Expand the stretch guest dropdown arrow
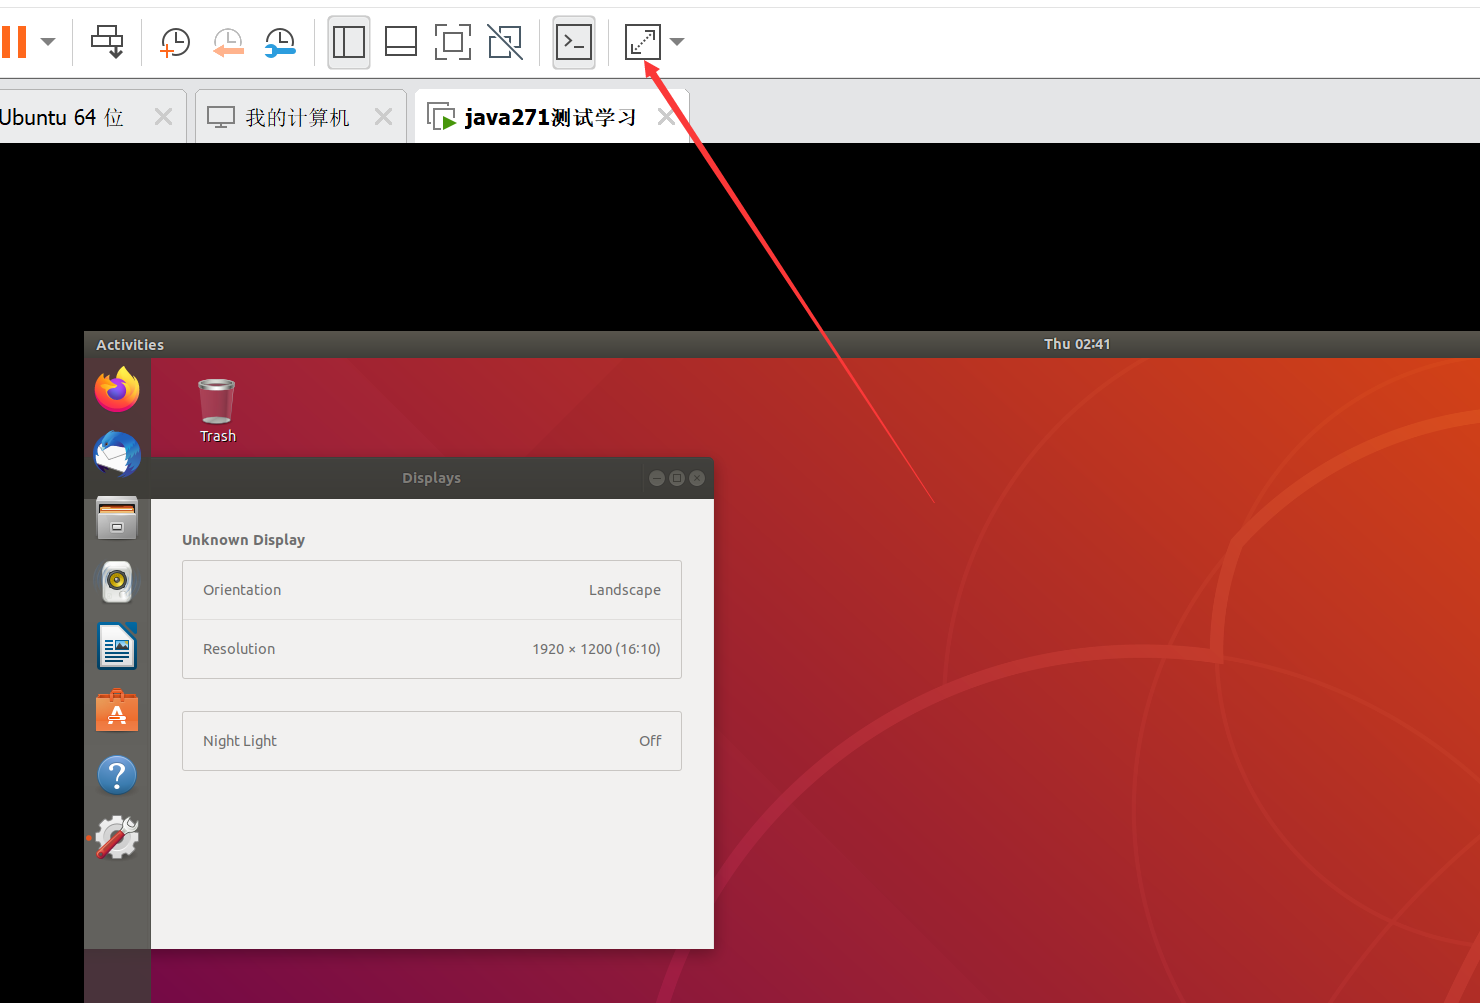The image size is (1480, 1003). 677,42
